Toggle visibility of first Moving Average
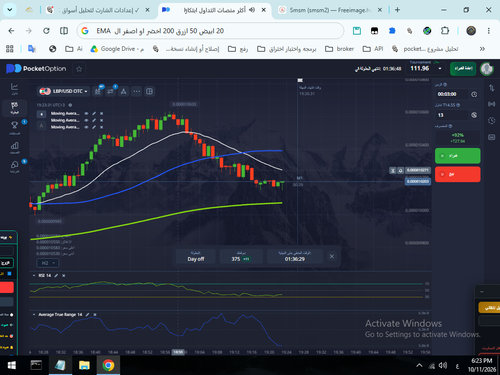500x375 pixels. click(x=86, y=114)
